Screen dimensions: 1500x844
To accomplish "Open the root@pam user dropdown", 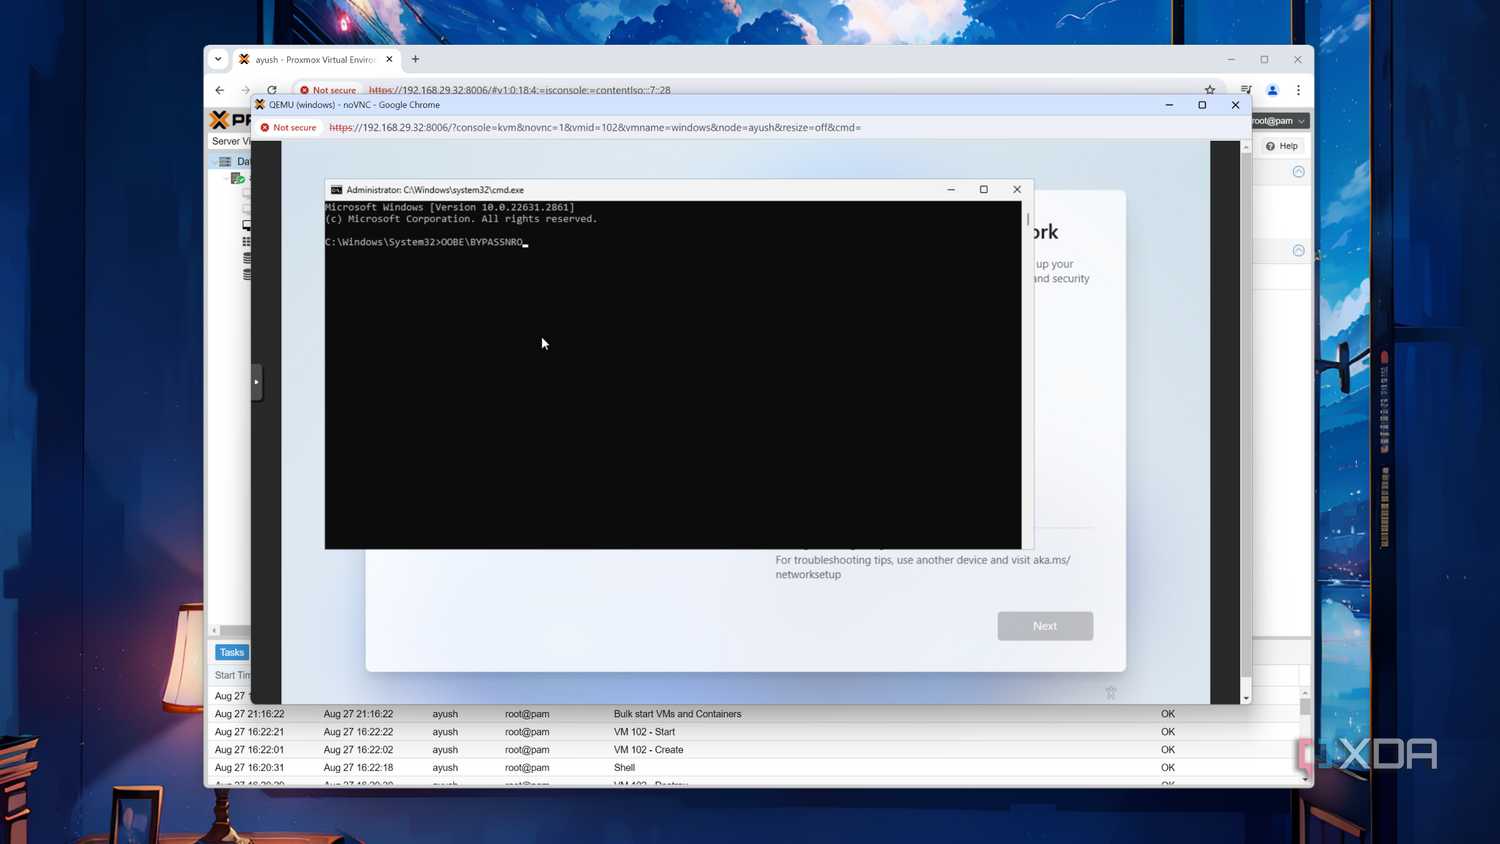I will (1279, 121).
